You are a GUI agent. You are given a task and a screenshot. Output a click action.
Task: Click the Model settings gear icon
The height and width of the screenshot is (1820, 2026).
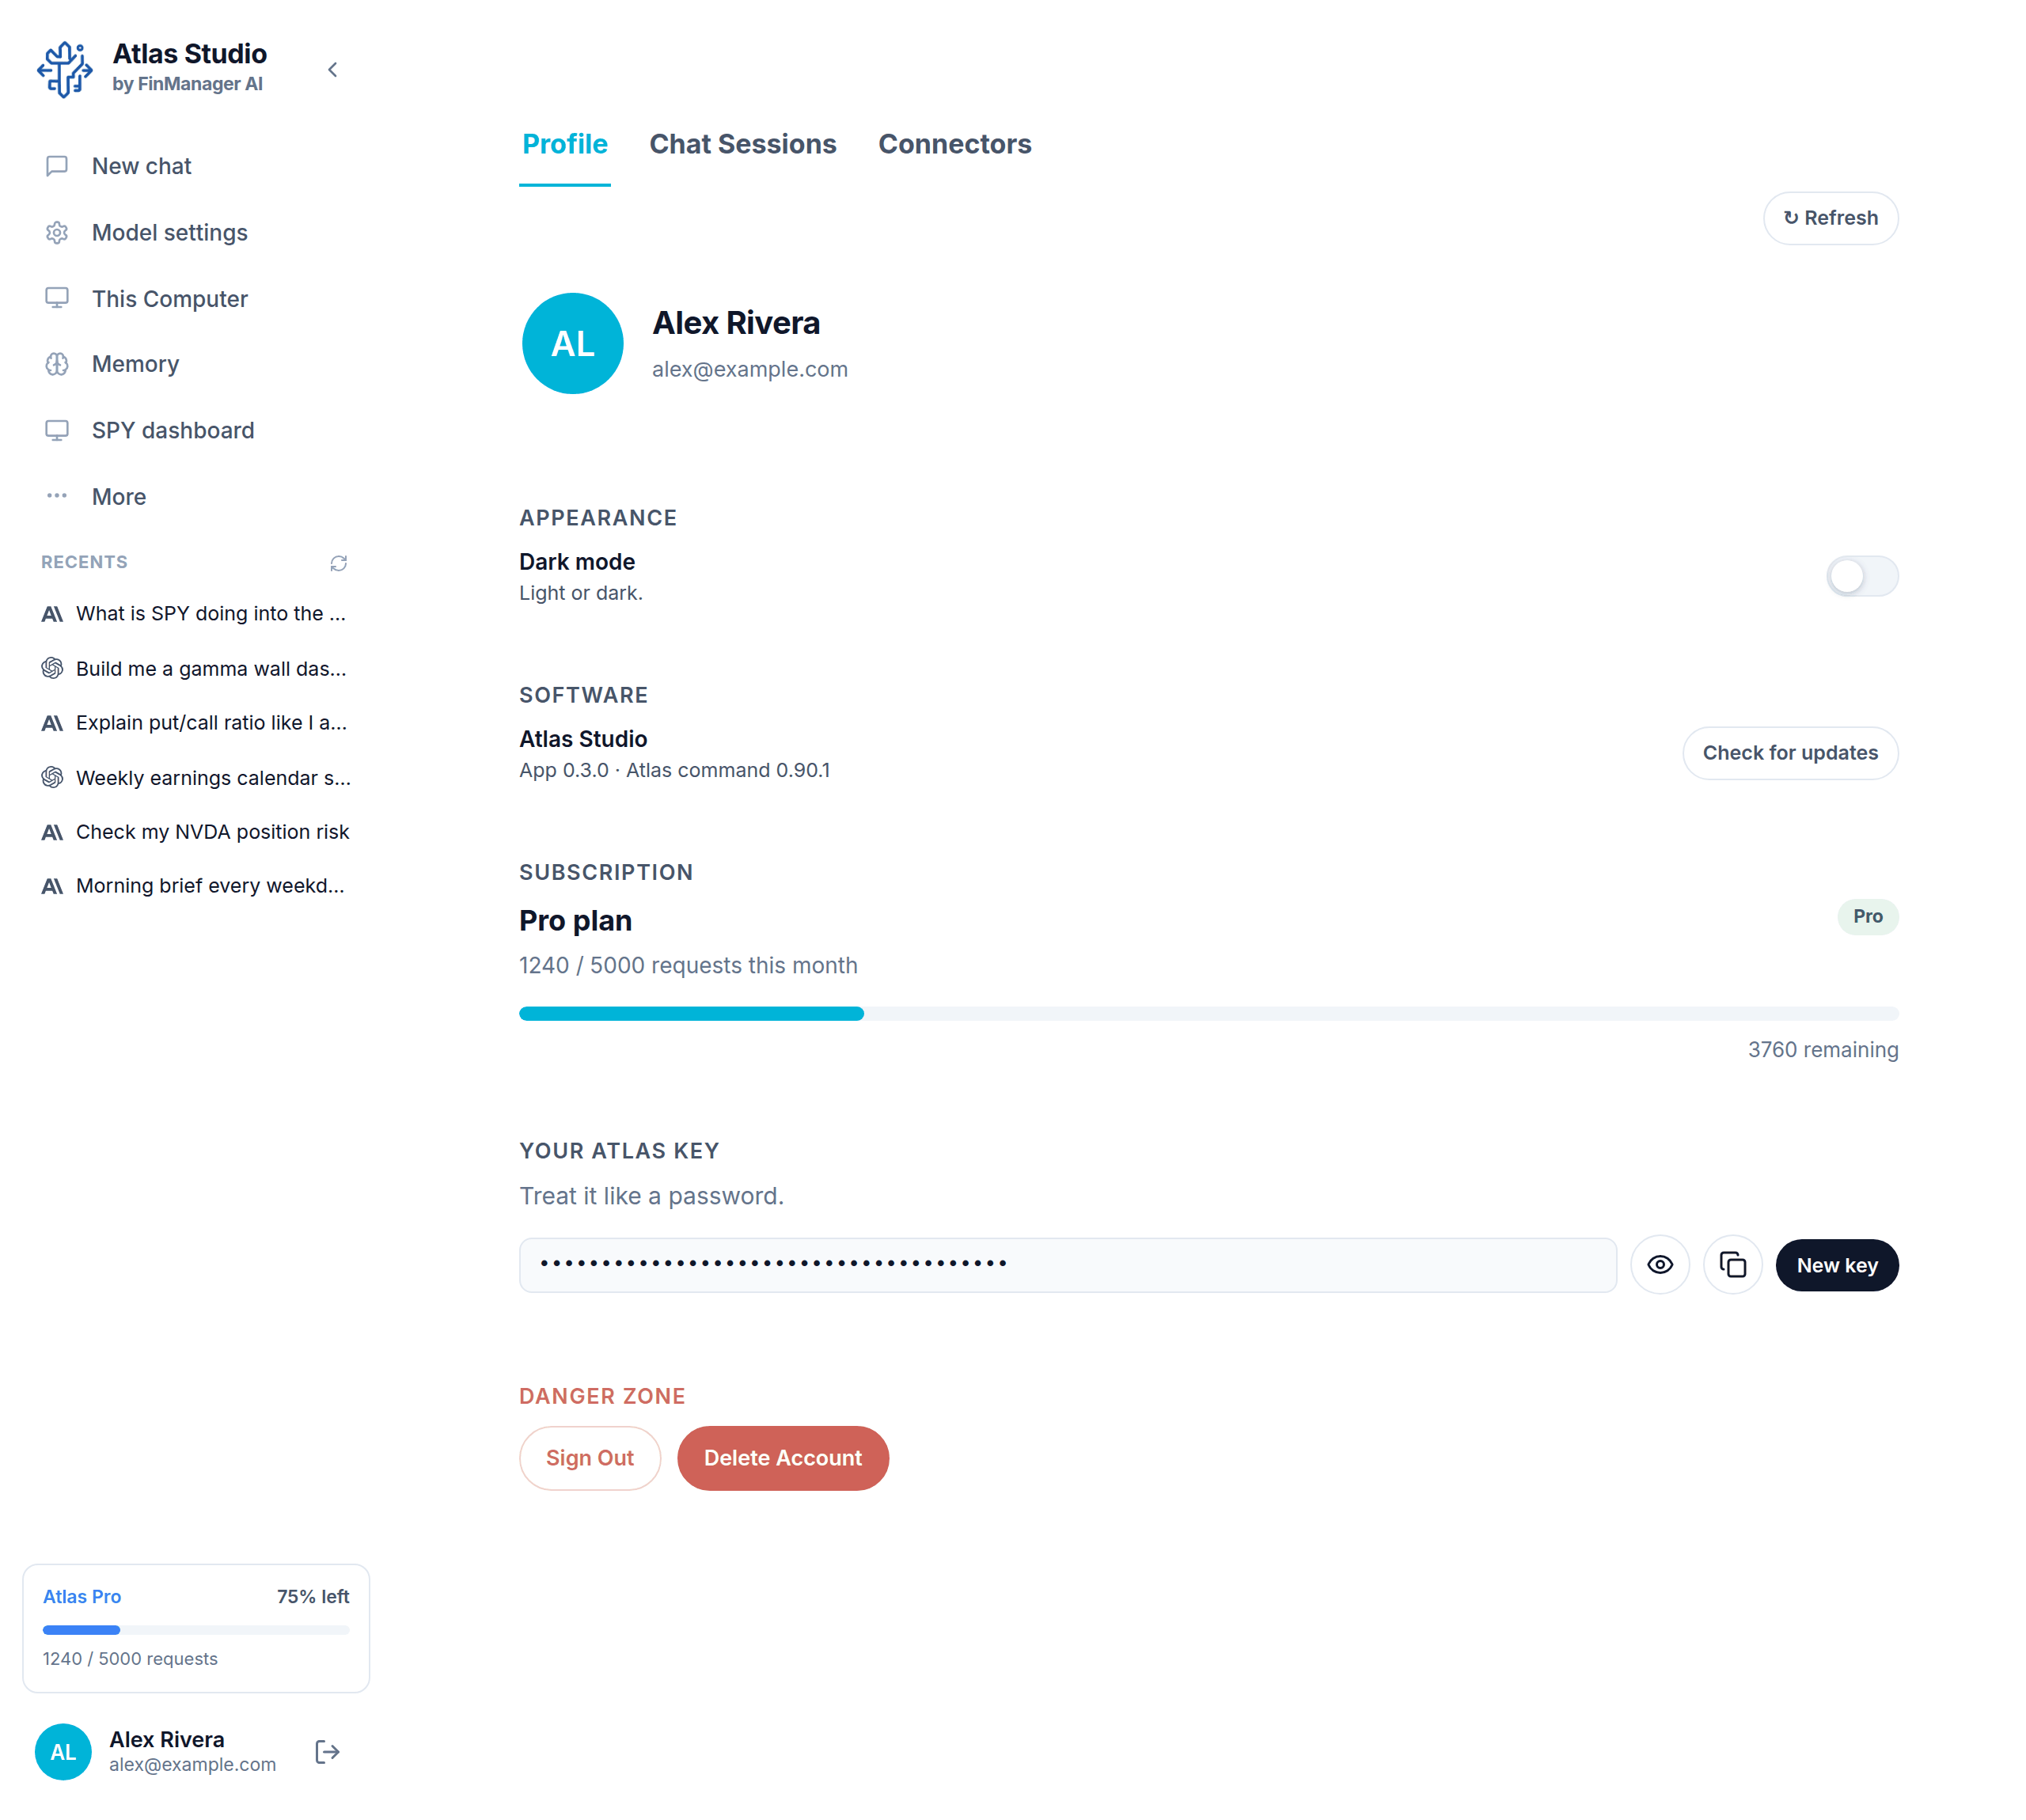pyautogui.click(x=57, y=232)
